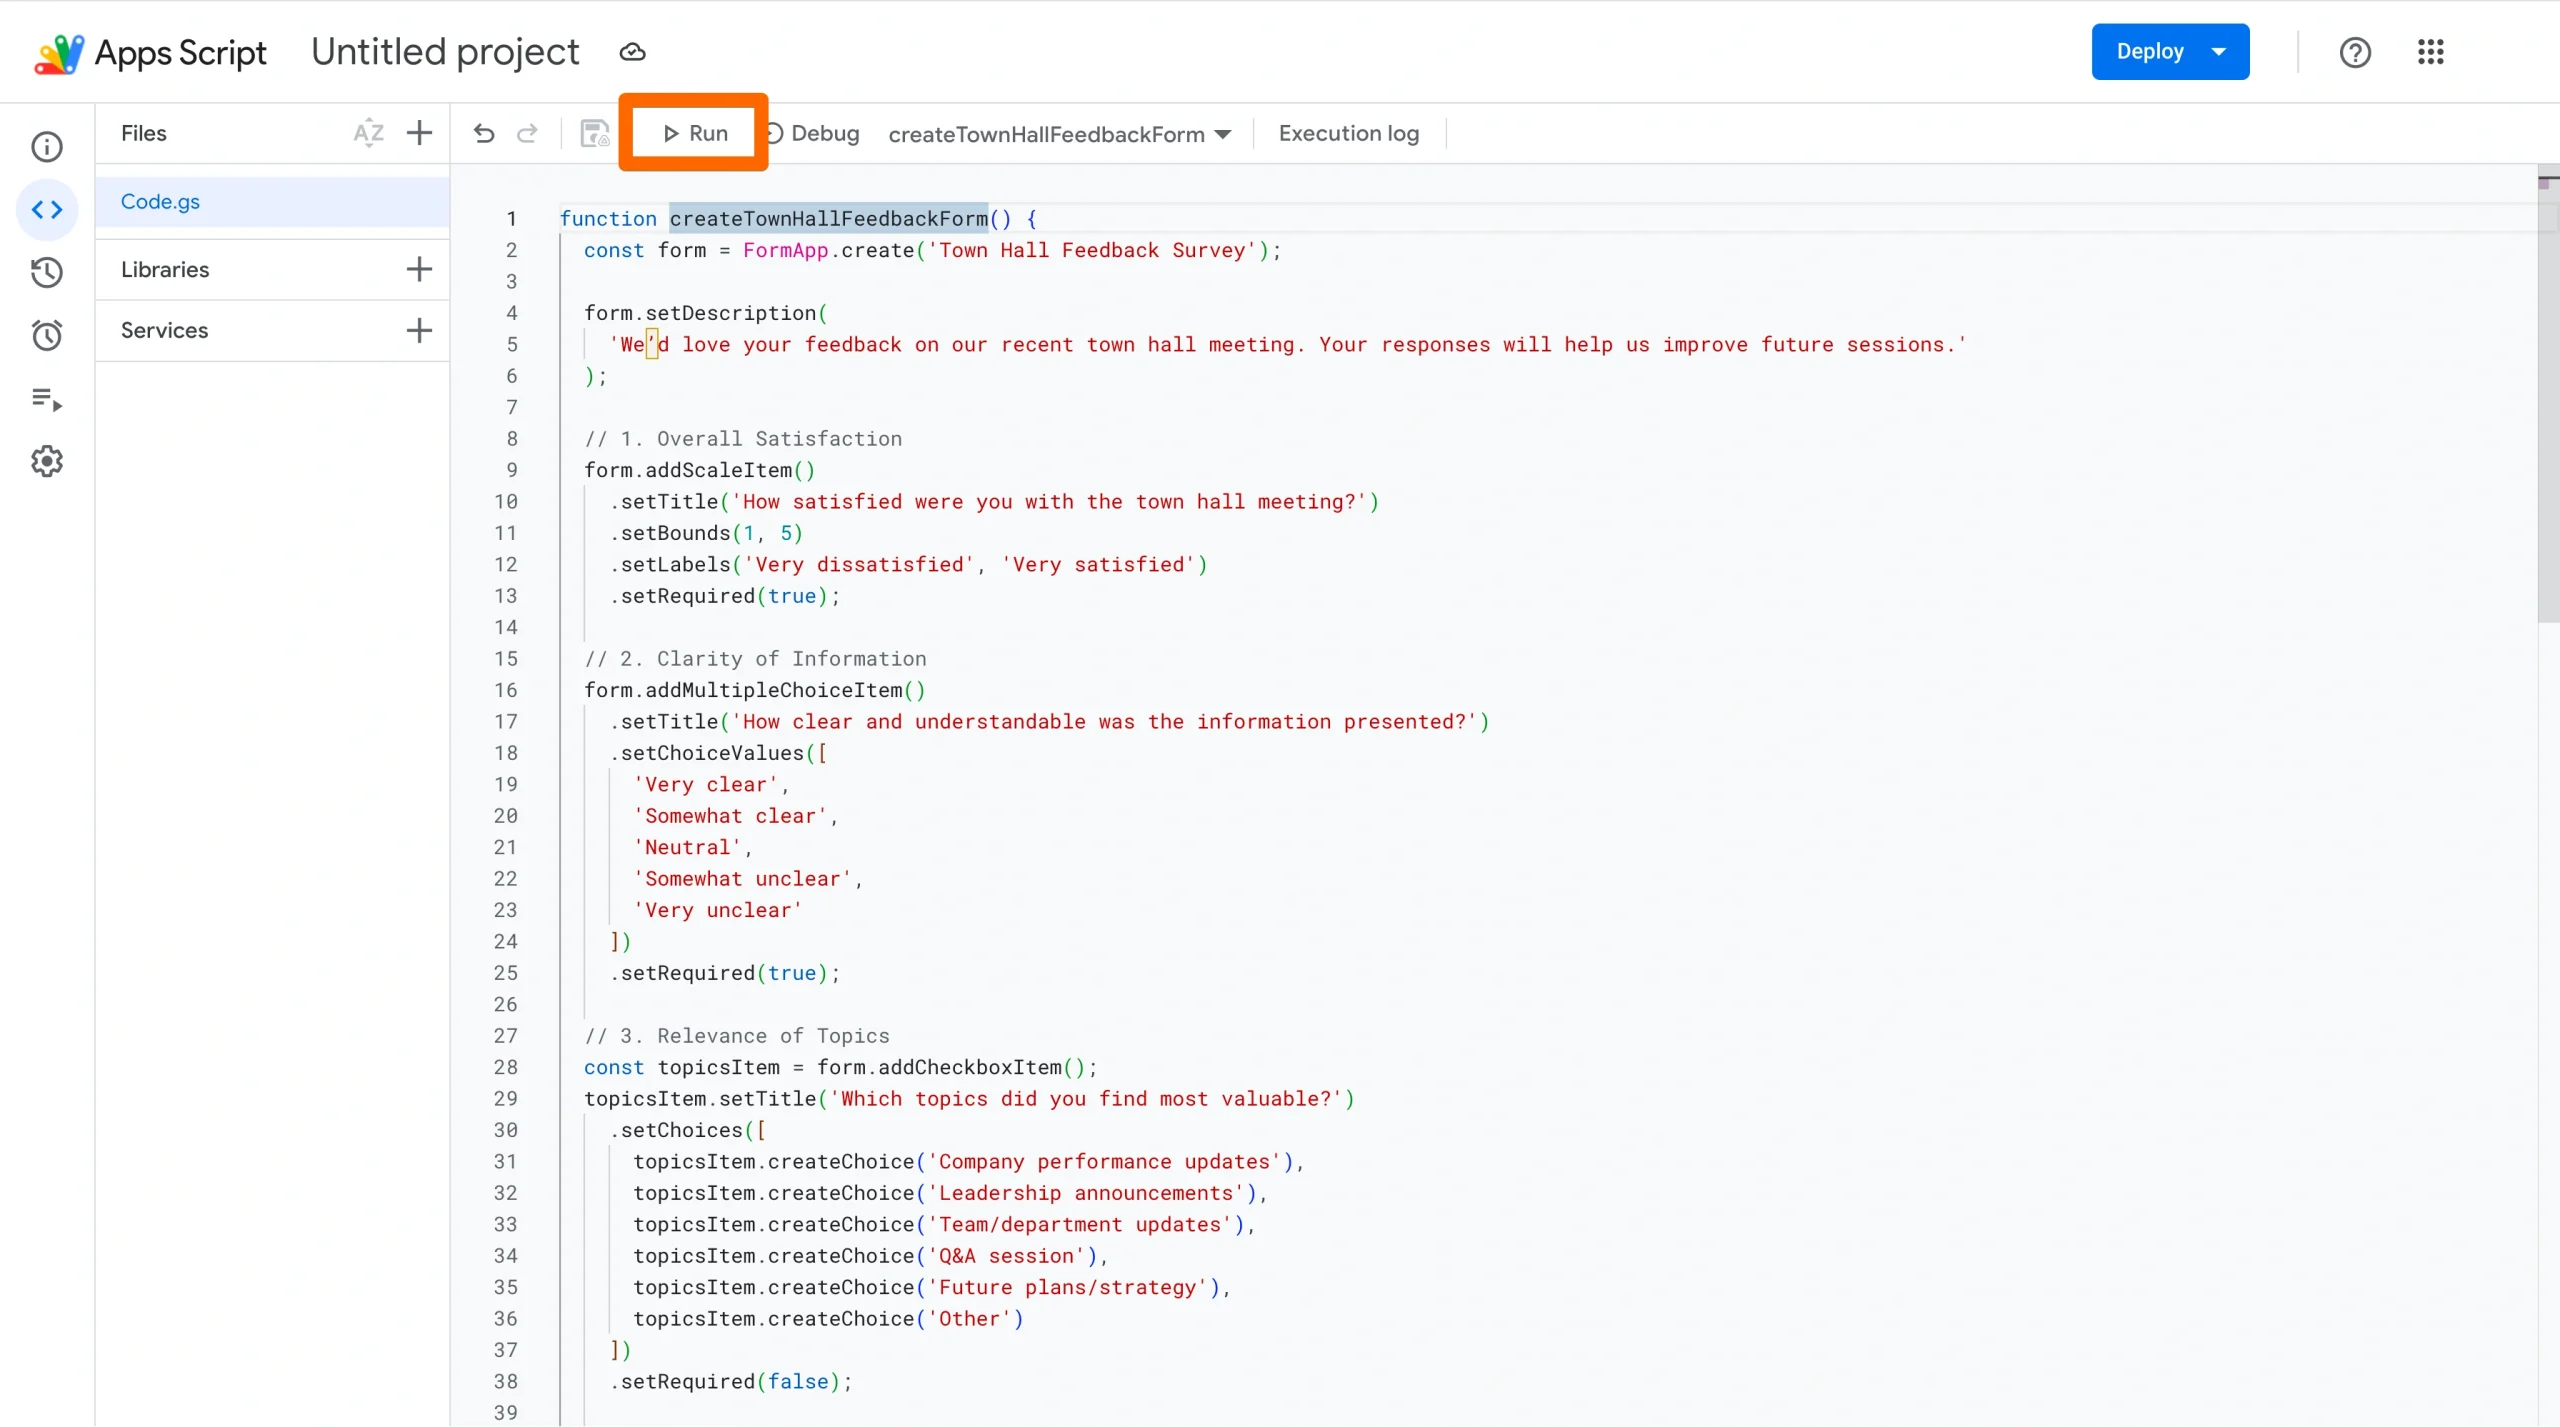Redo the last undone change
The image size is (2560, 1427).
(x=527, y=133)
